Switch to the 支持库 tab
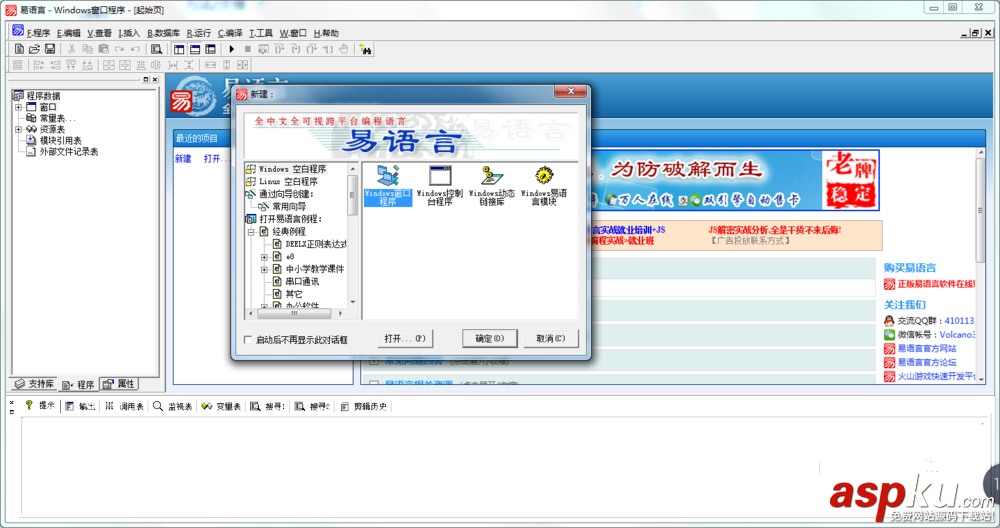This screenshot has height=528, width=1000. 34,384
